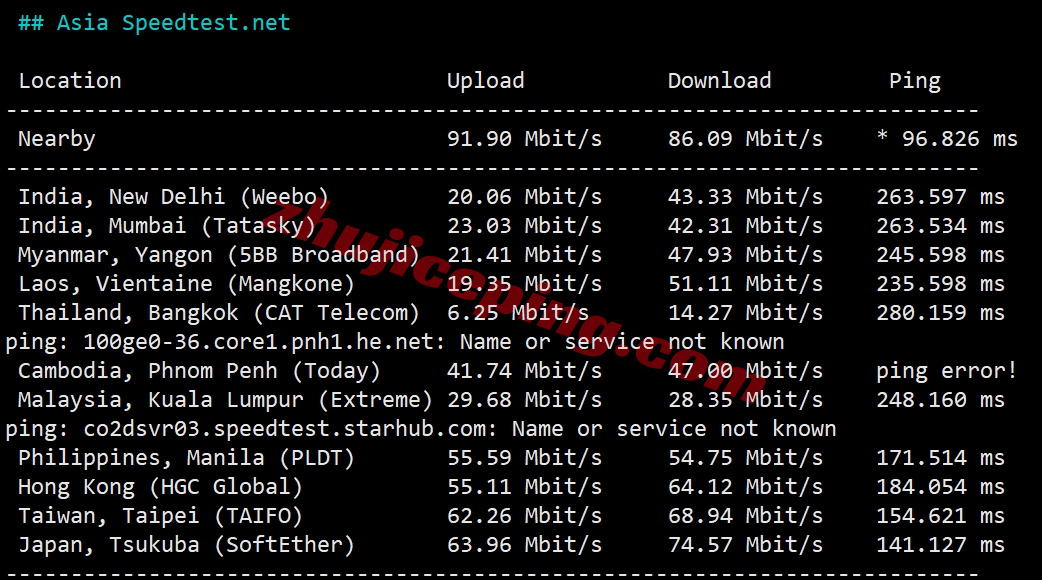Click the '## Asia Speedtest.net' heading

[154, 23]
